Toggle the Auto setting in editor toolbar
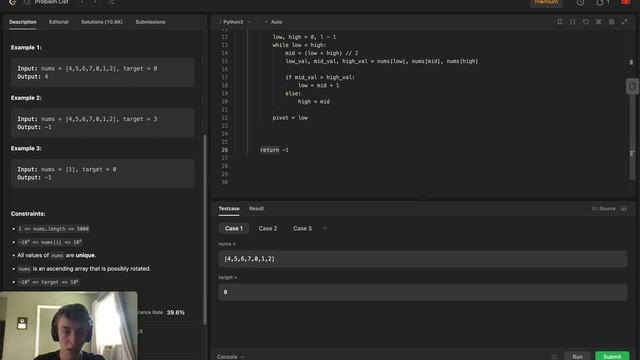The height and width of the screenshot is (360, 640). click(274, 22)
